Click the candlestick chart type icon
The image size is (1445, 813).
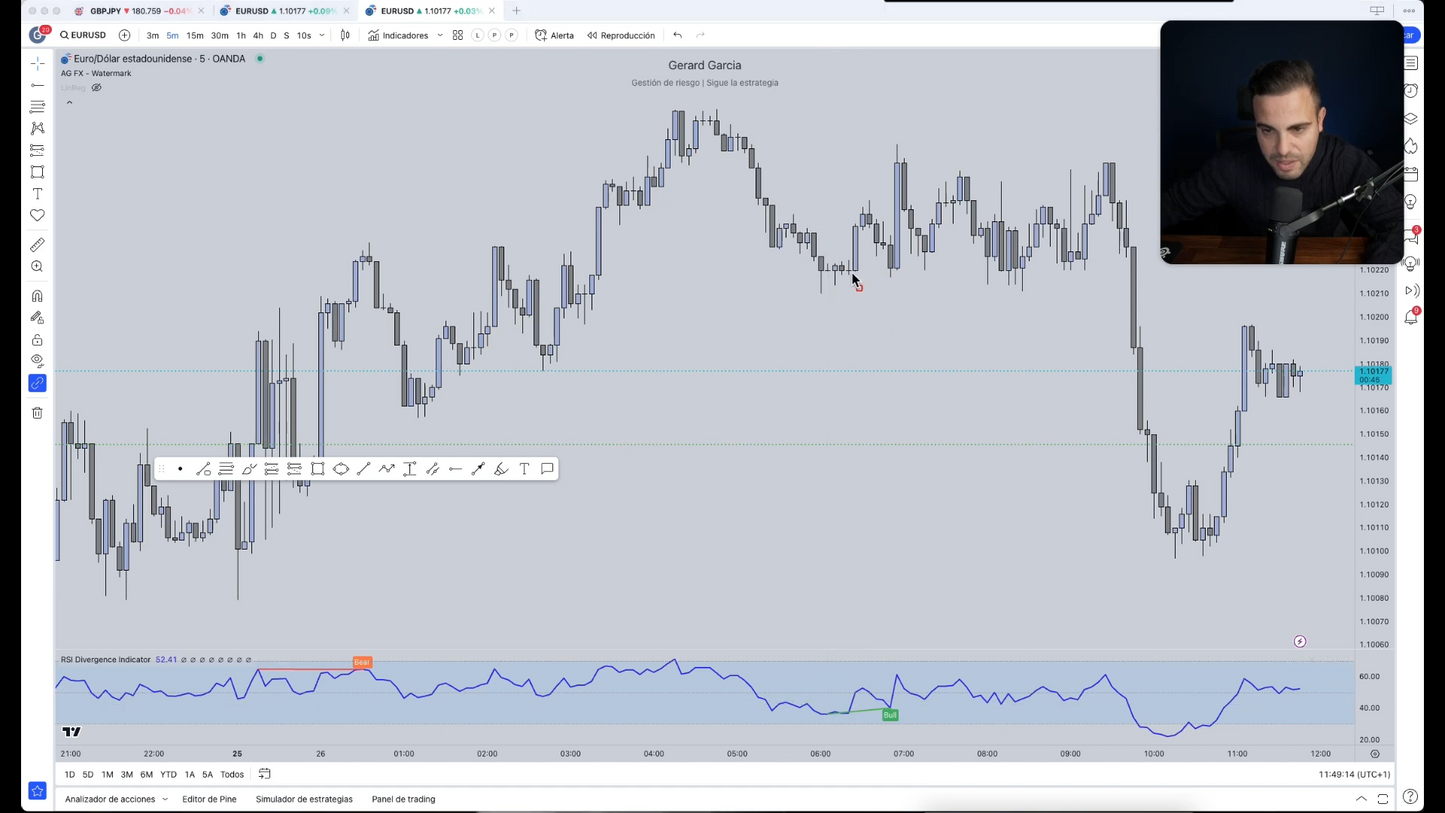pos(345,35)
